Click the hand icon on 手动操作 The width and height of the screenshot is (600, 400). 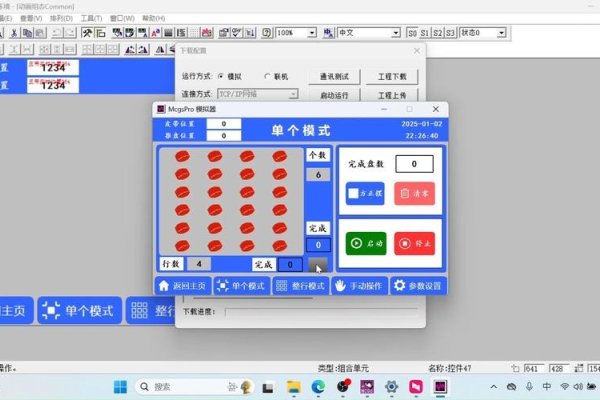pos(340,286)
